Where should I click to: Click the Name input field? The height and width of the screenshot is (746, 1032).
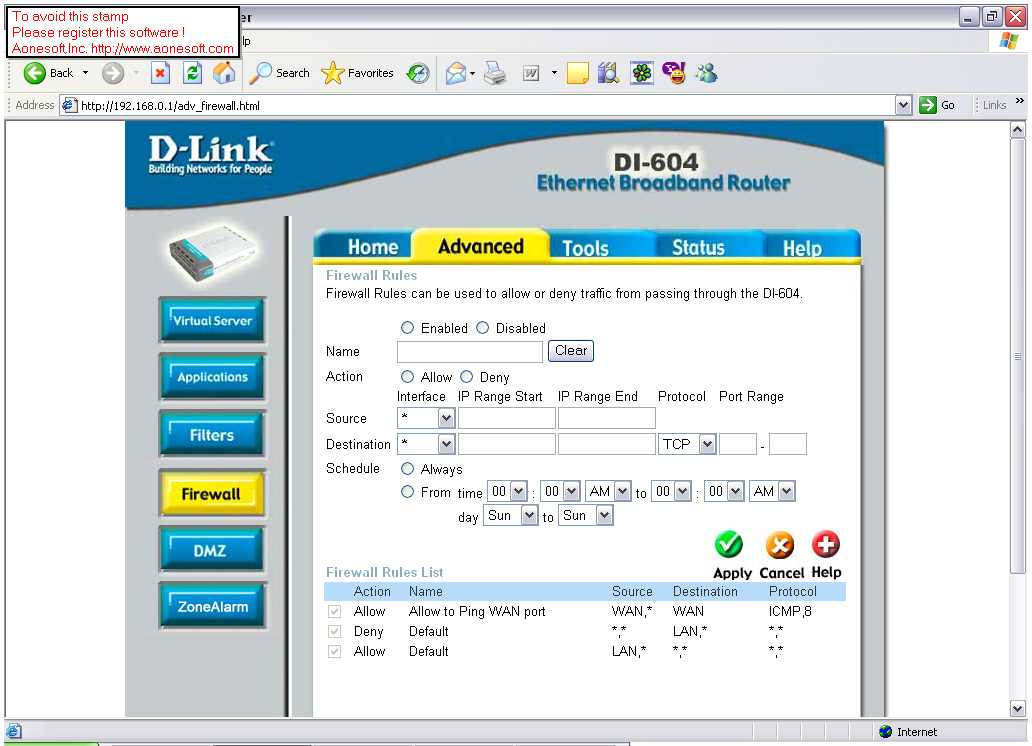click(470, 352)
